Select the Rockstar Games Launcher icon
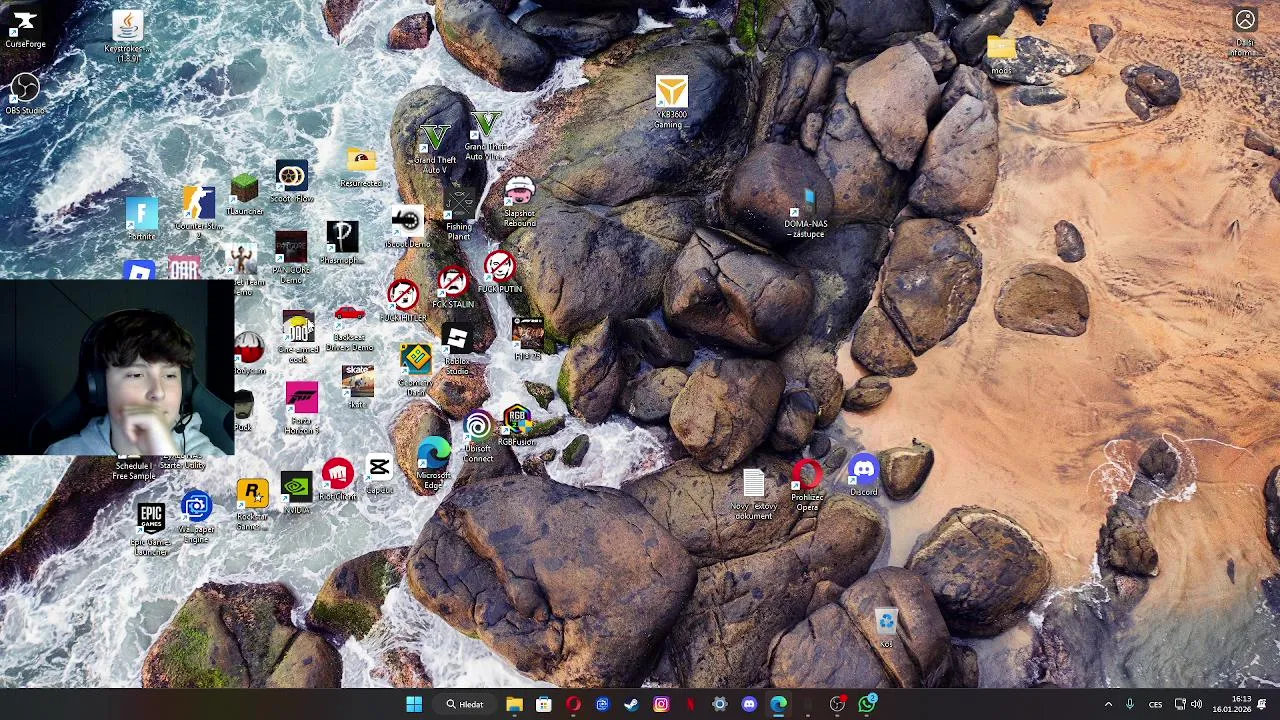Viewport: 1280px width, 720px height. tap(252, 505)
